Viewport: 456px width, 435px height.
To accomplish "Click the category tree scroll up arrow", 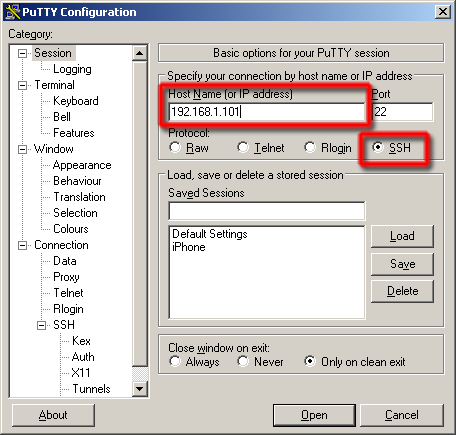I will click(140, 53).
